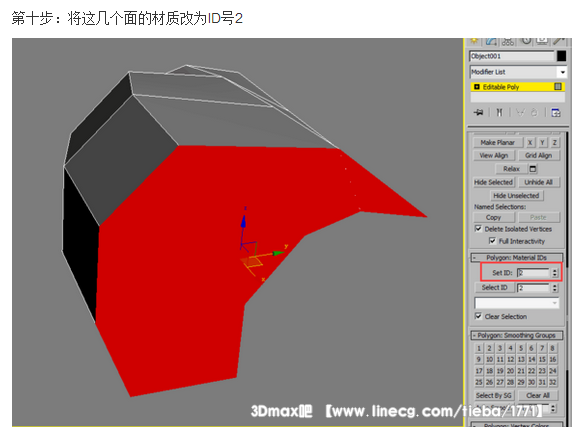Screen dimensions: 572x428
Task: Collapse Polygon: Smoothing Groups rollout
Action: (x=517, y=335)
